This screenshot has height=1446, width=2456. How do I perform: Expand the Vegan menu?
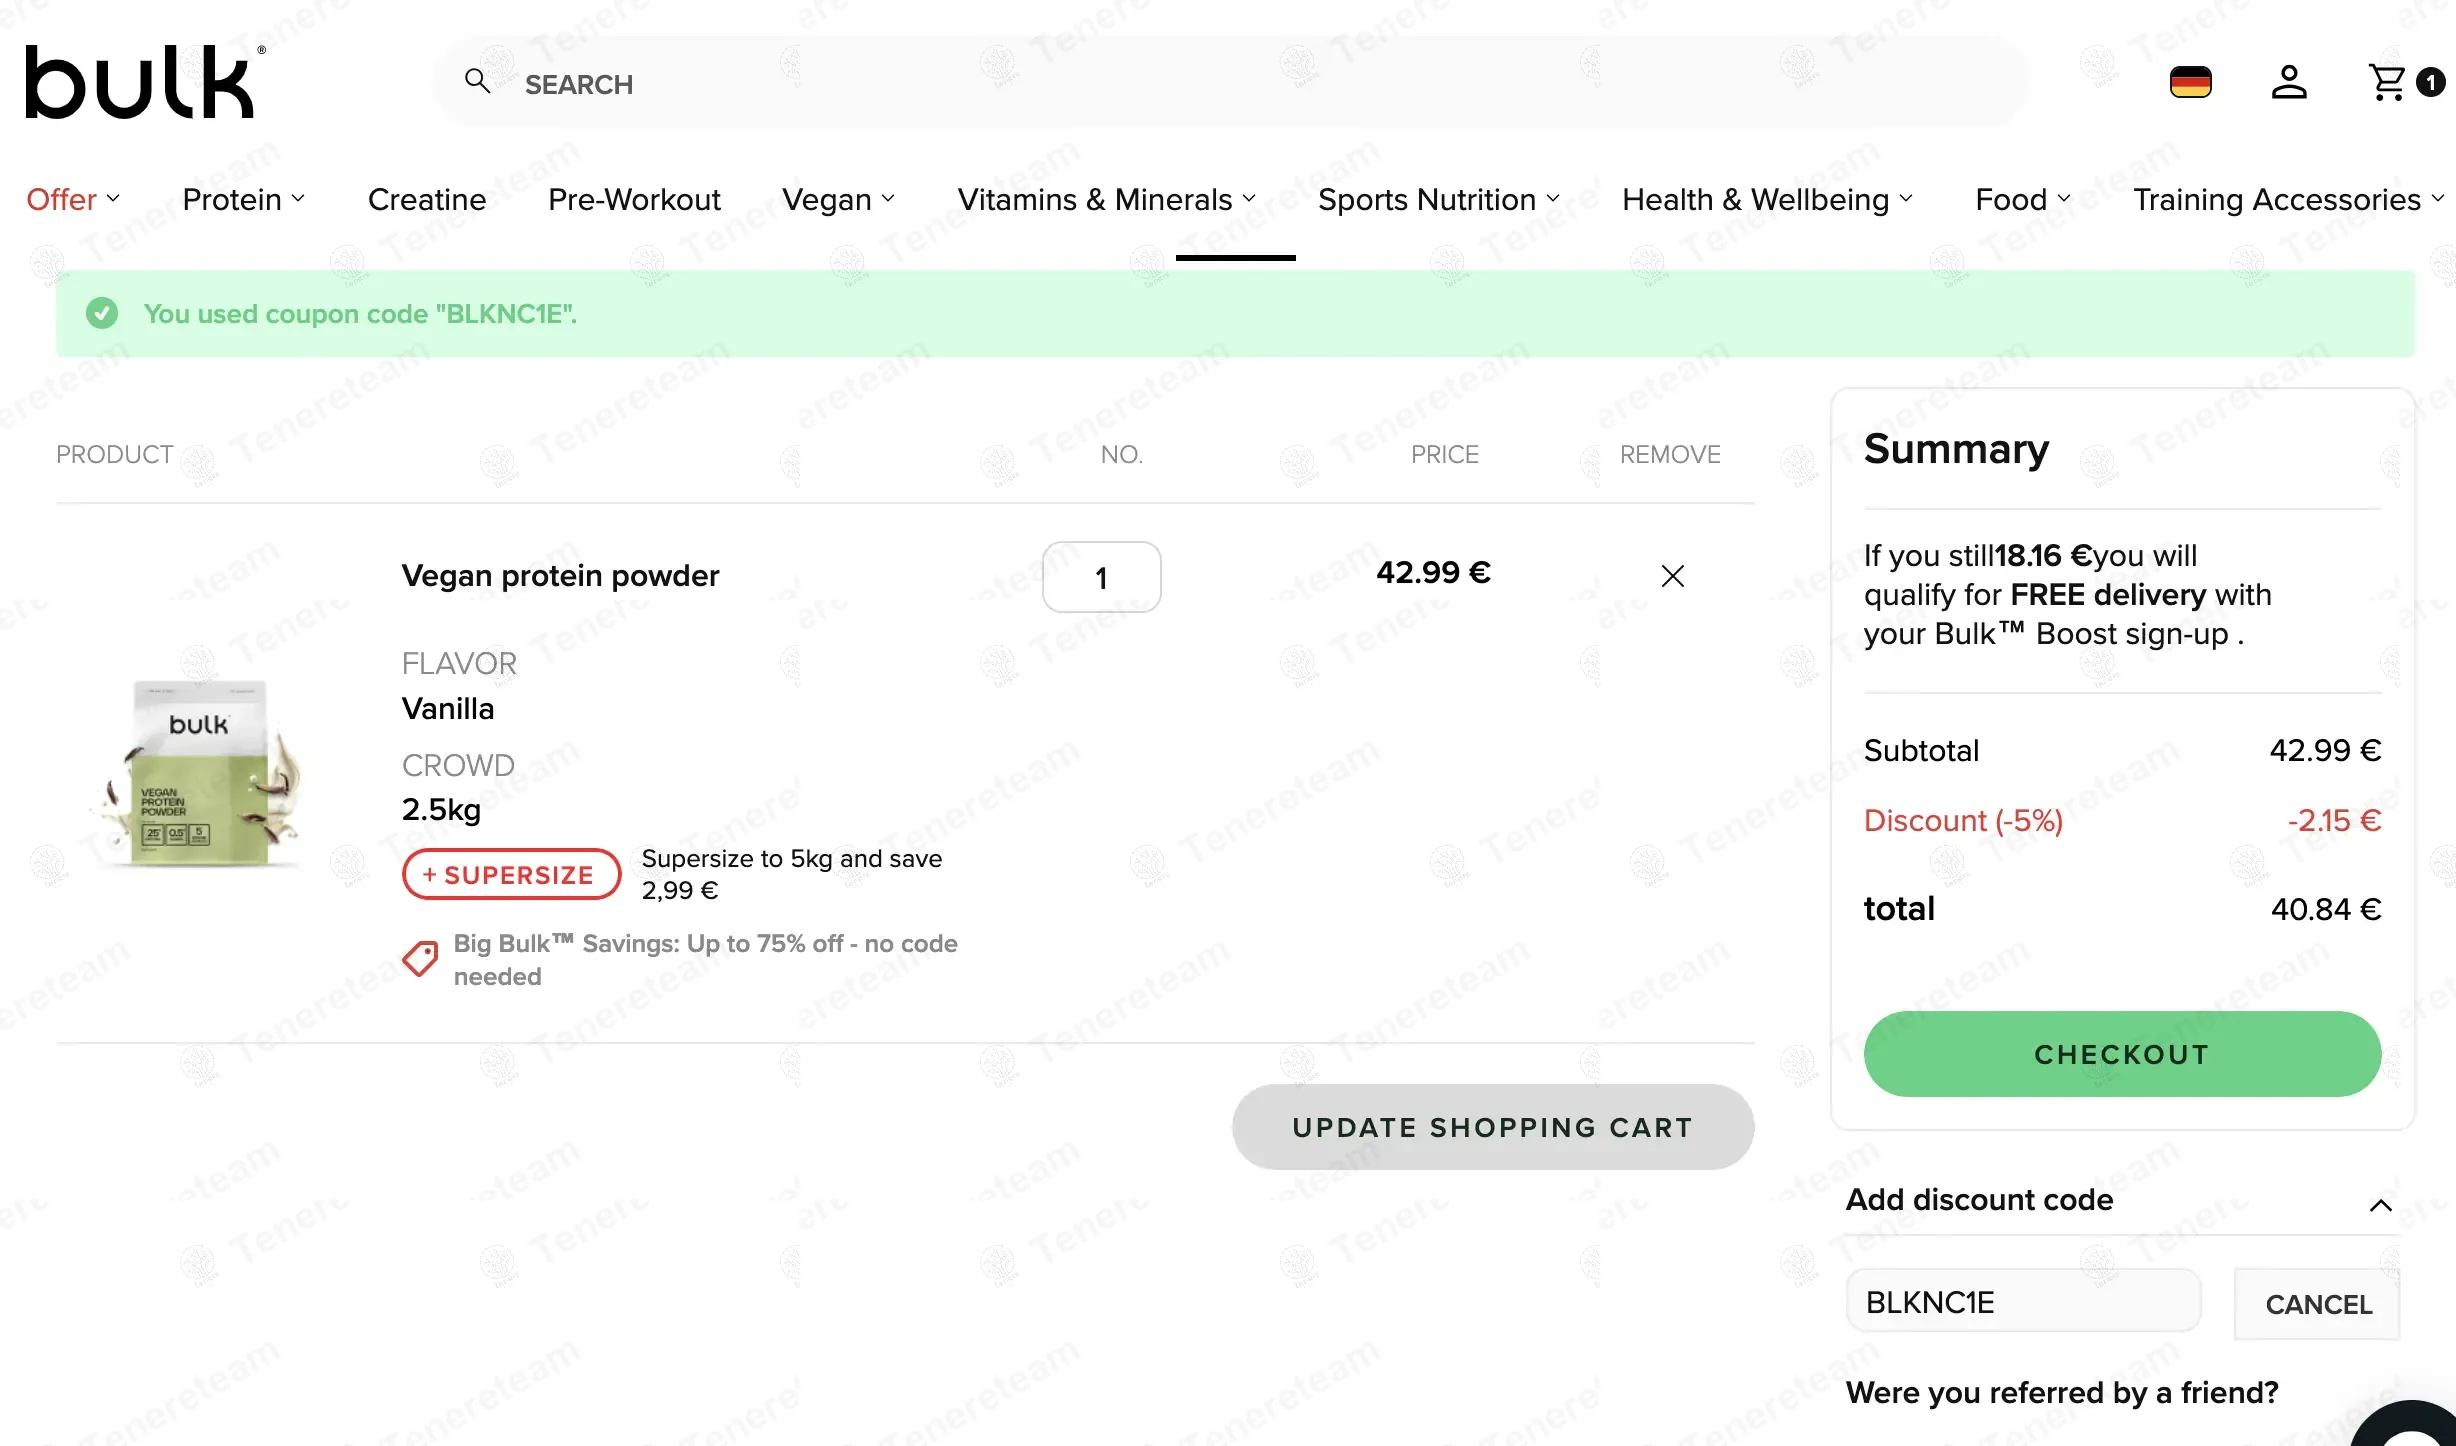coord(838,199)
